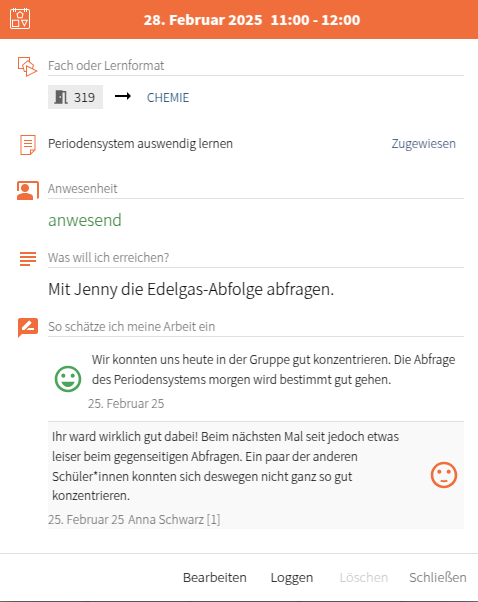The image size is (478, 602).
Task: Click the Zugewiesen status link
Action: (x=423, y=144)
